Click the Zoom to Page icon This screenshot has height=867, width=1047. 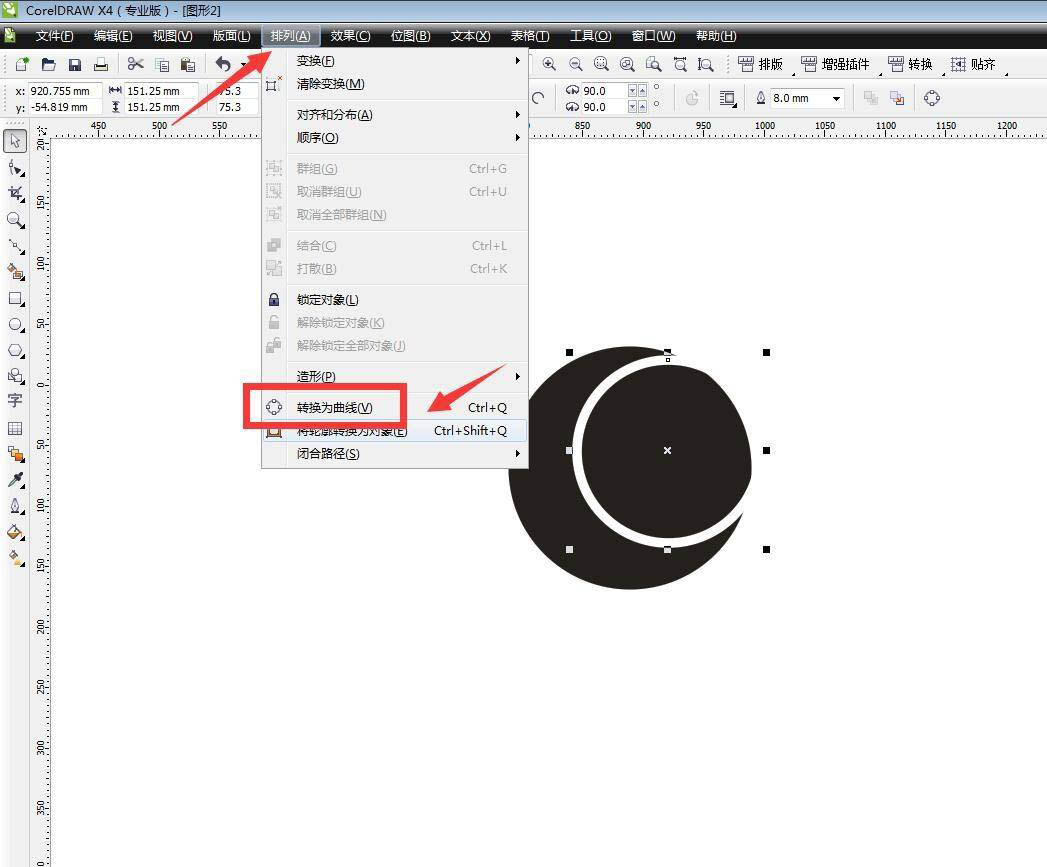(x=654, y=64)
